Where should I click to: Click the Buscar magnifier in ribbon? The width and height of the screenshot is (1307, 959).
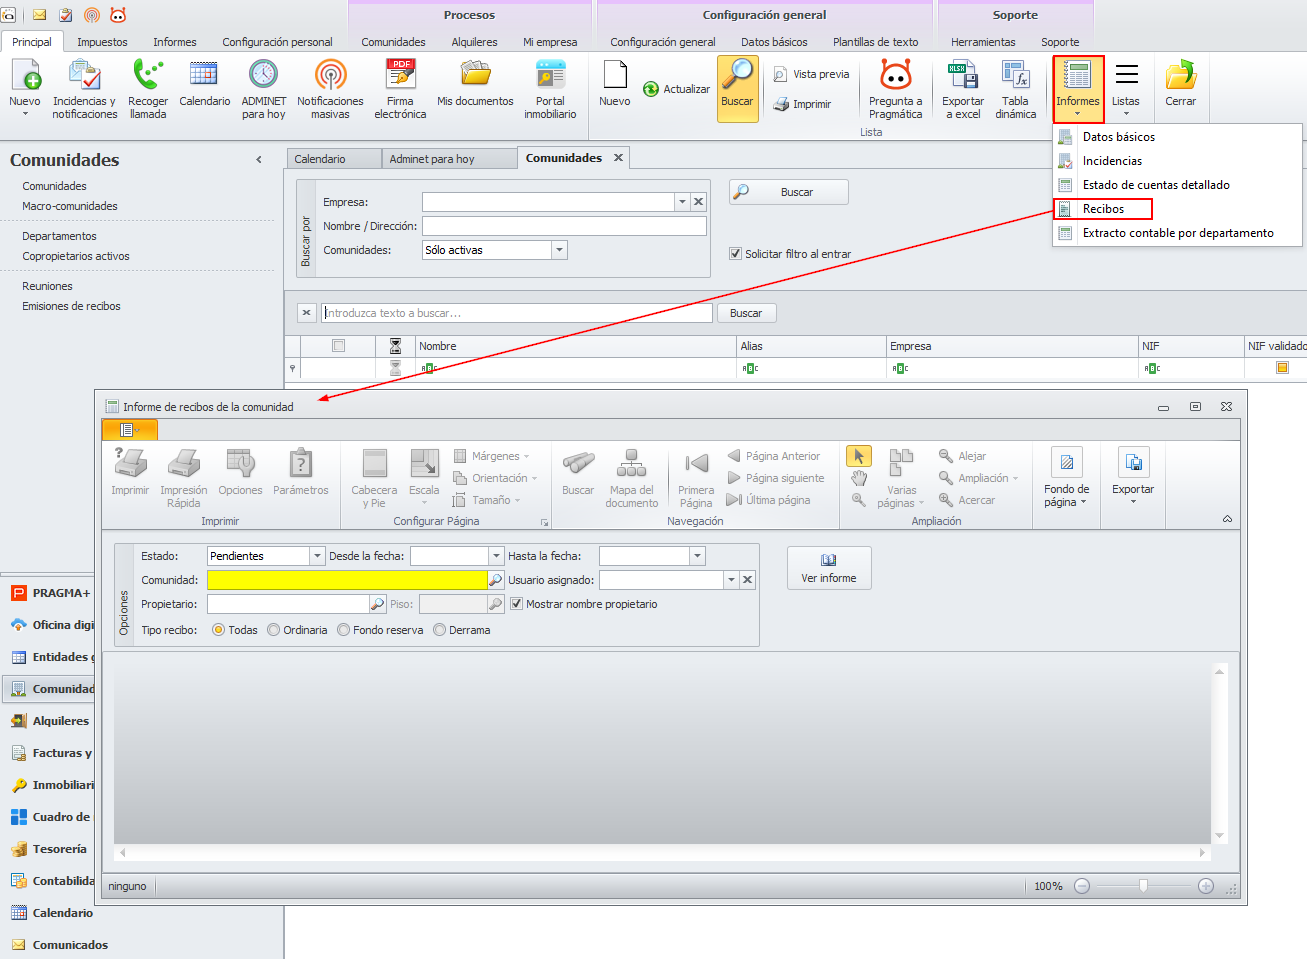click(737, 88)
